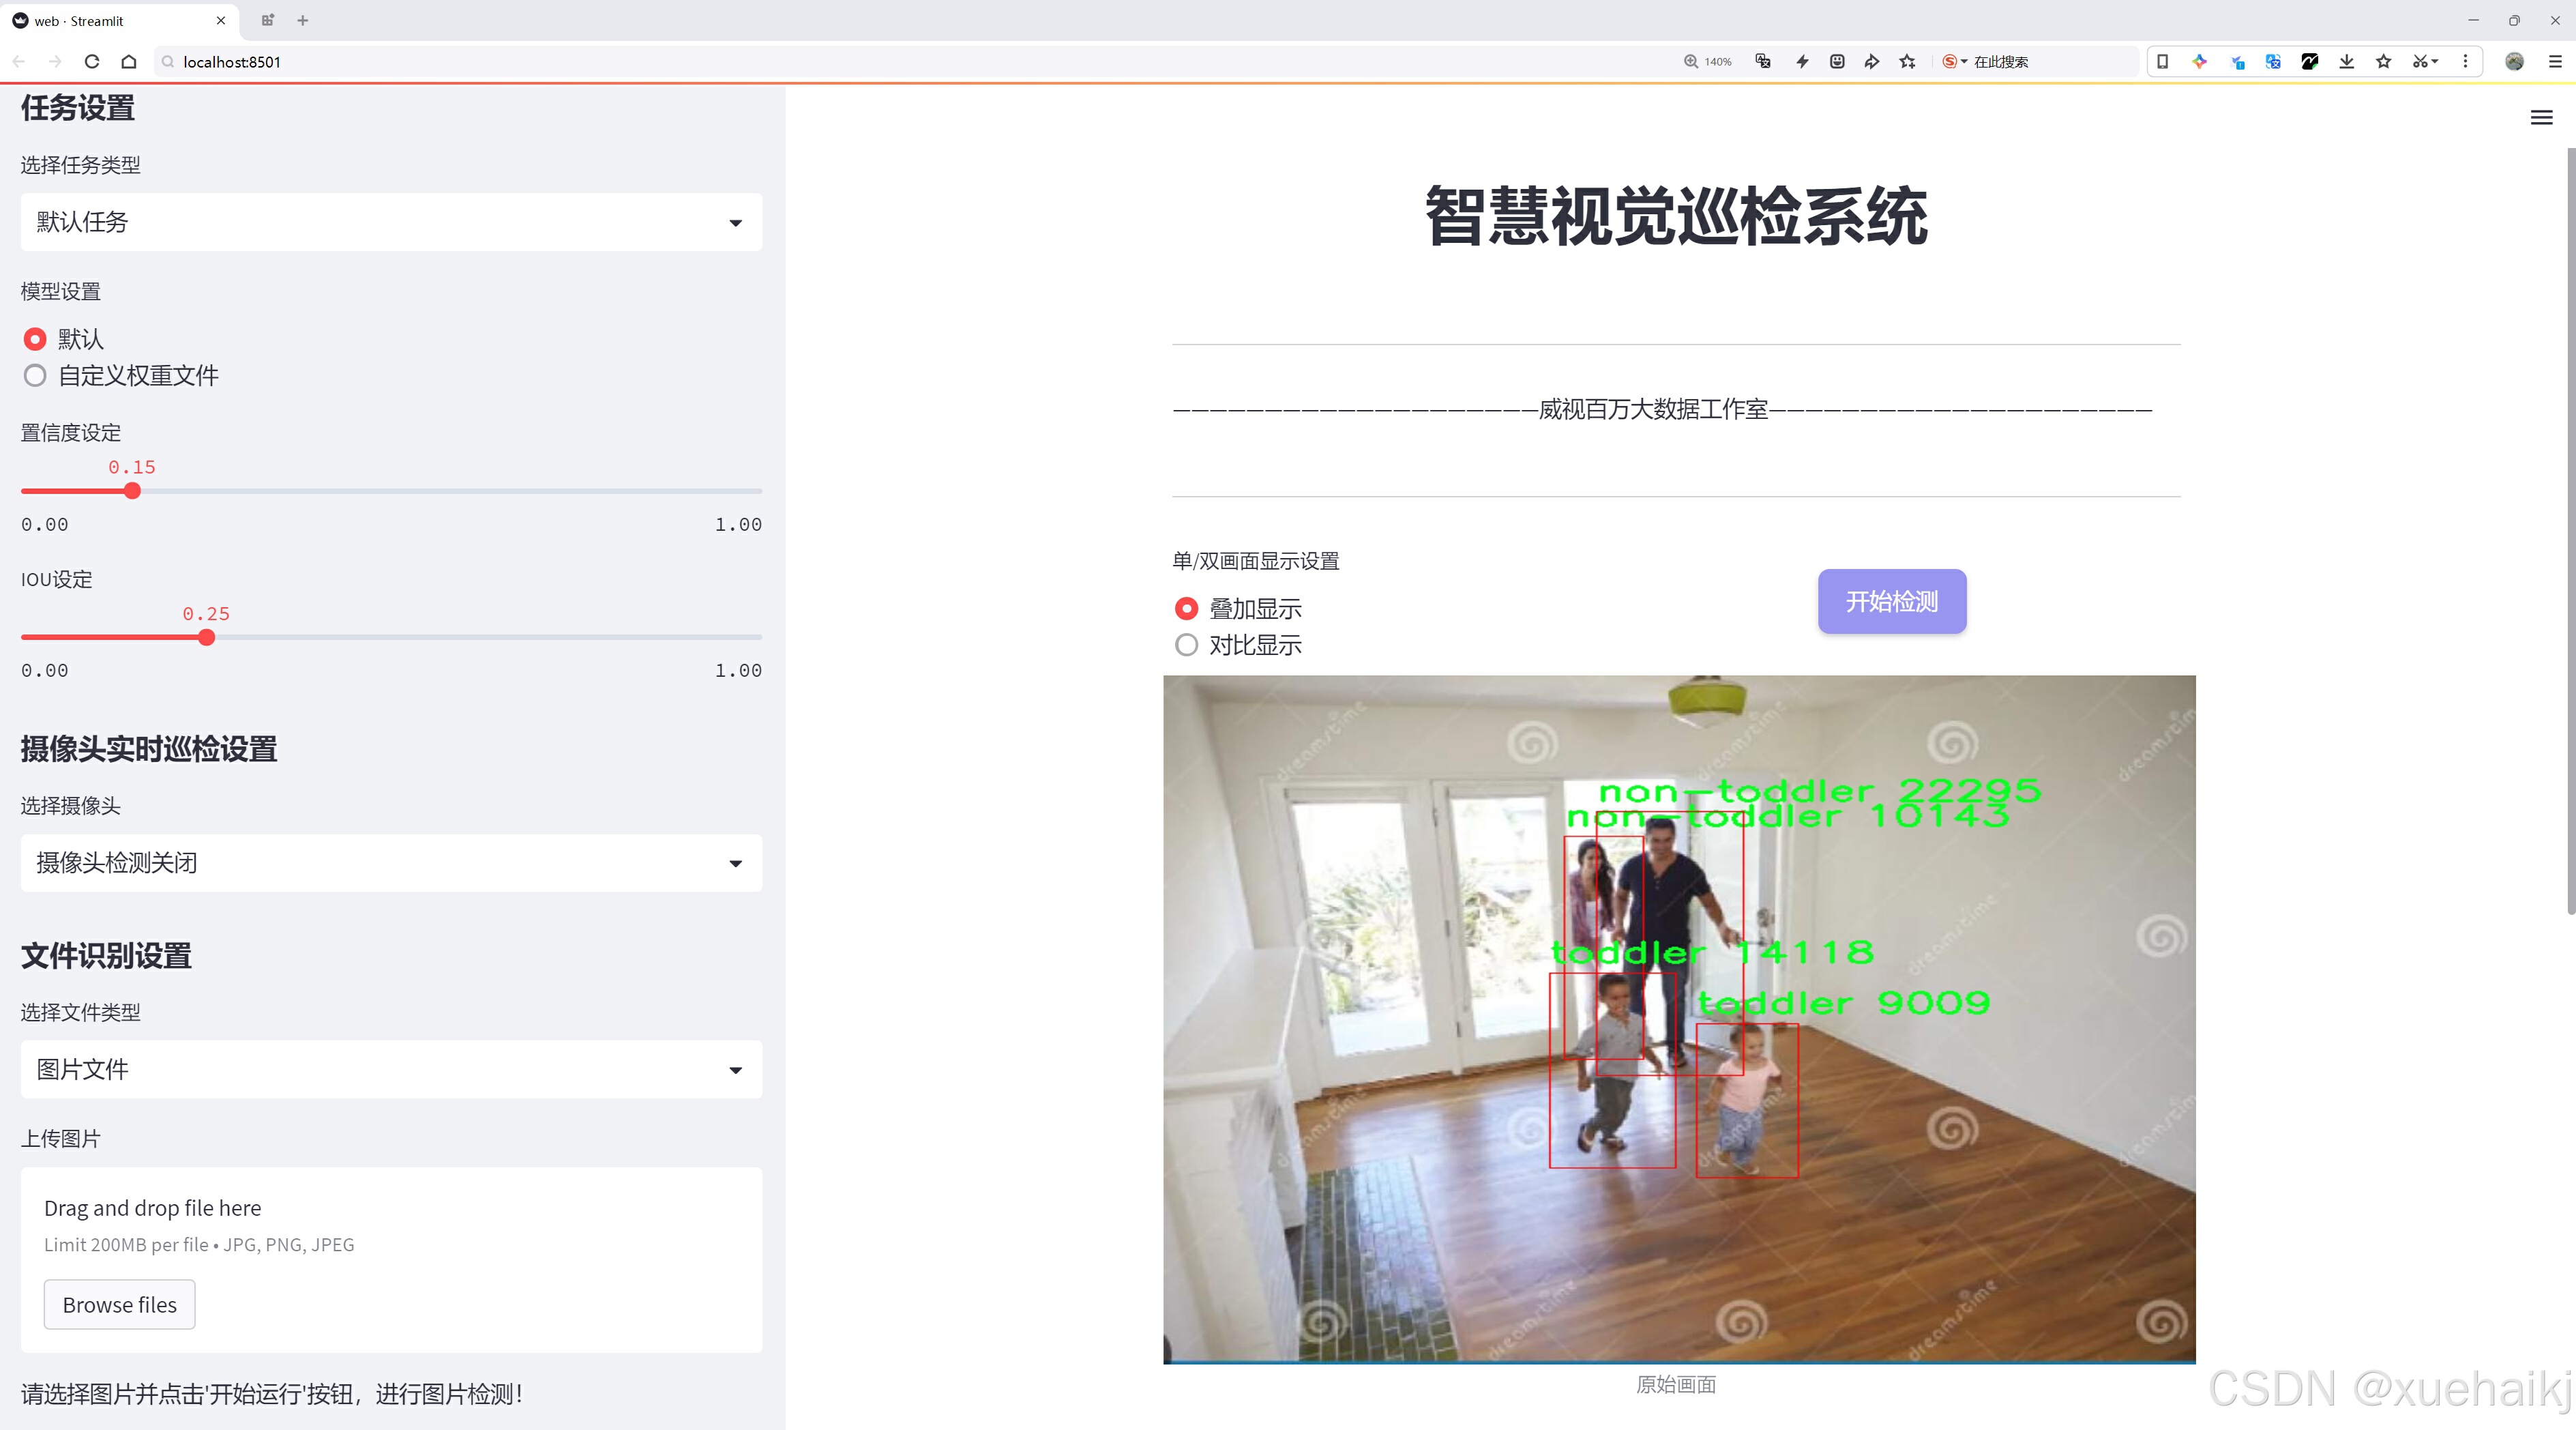Click the black and green extension icon
The width and height of the screenshot is (2576, 1430).
click(x=2310, y=61)
